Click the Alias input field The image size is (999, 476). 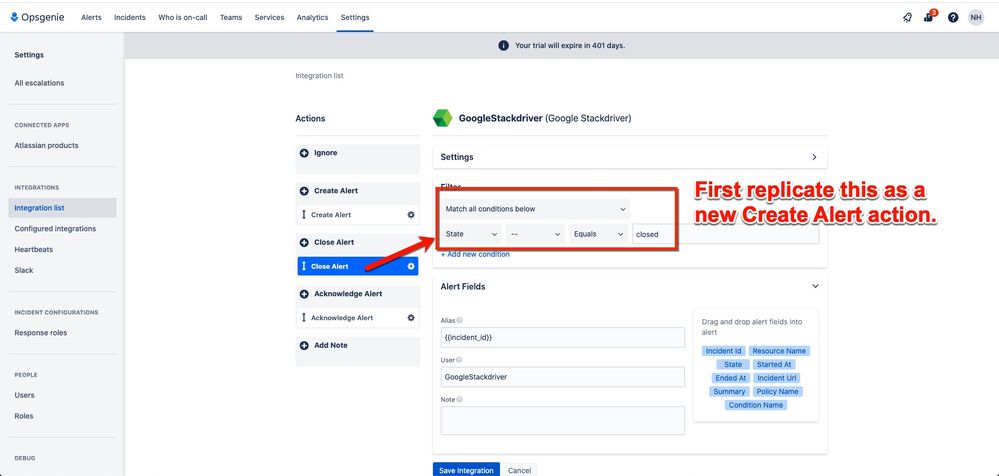click(x=563, y=337)
